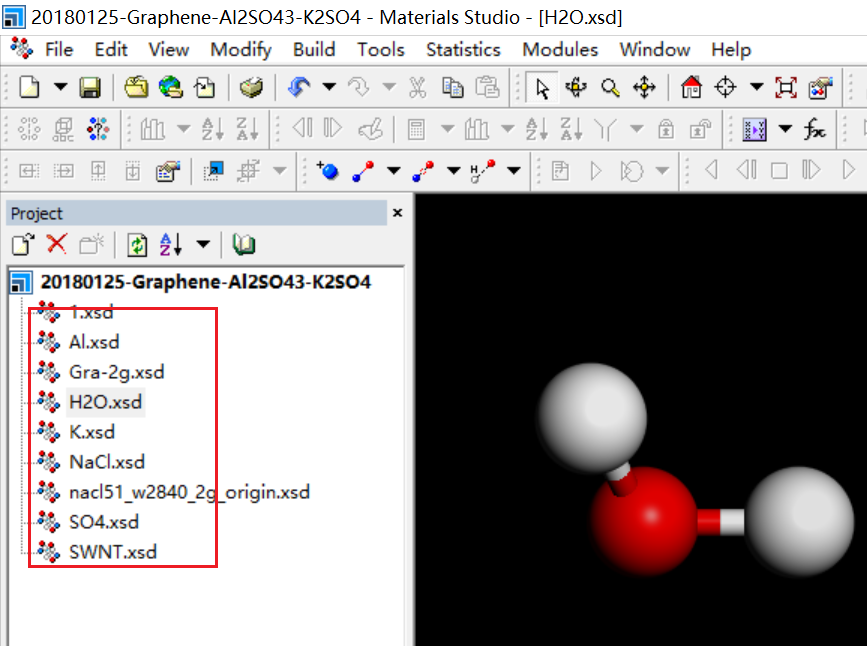
Task: Open the bond tool dropdown arrow
Action: 393,170
